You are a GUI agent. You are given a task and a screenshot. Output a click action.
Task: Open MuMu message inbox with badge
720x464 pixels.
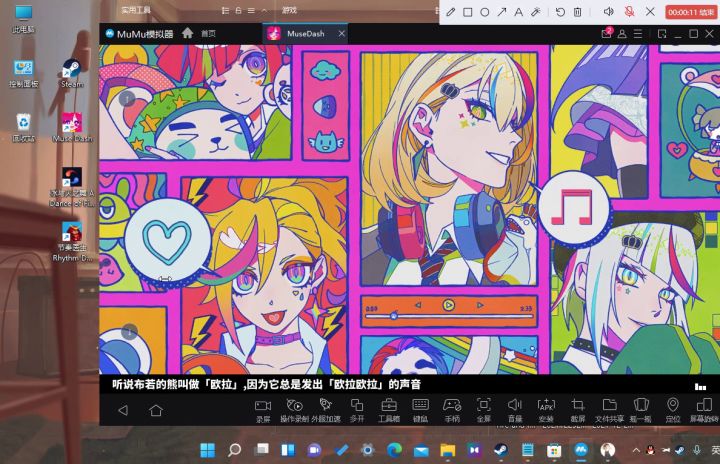607,33
